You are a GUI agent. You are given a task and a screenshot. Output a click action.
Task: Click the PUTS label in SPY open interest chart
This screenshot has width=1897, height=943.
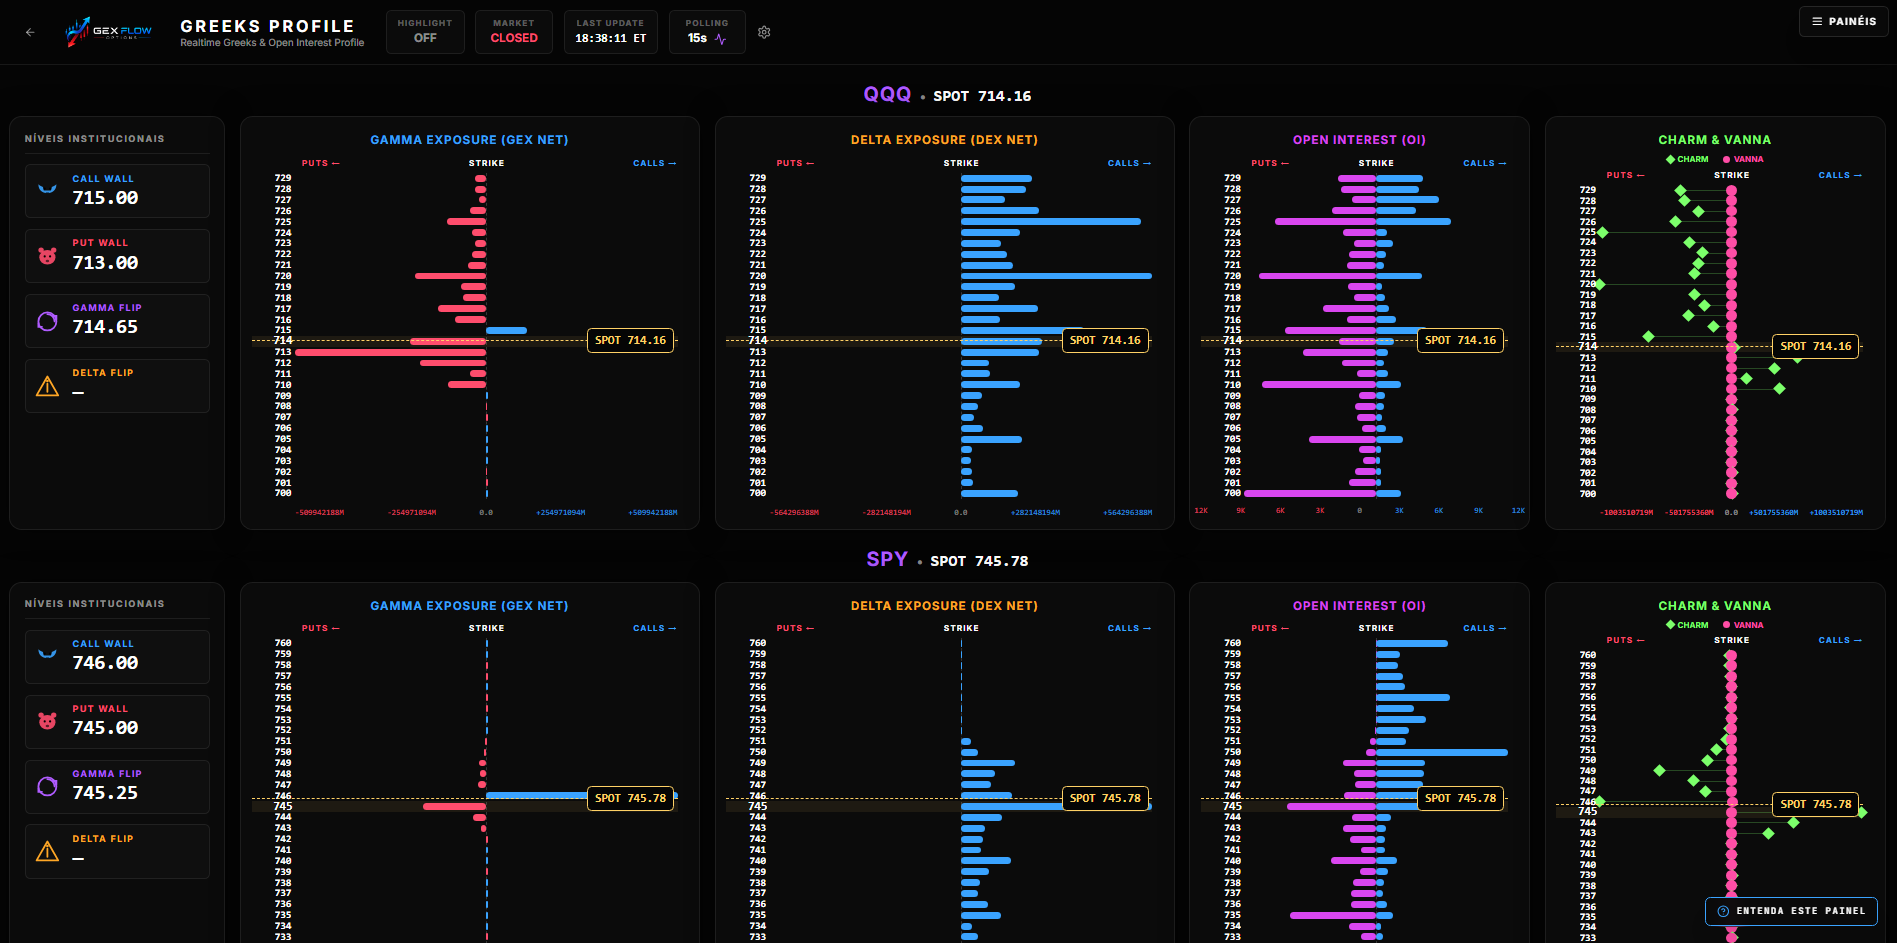(1270, 628)
